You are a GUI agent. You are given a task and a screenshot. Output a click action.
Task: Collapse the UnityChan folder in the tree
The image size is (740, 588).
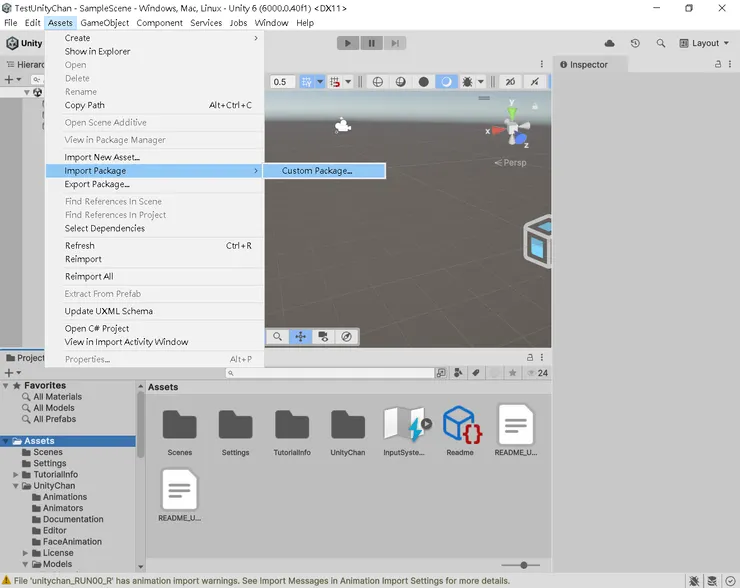coord(16,486)
